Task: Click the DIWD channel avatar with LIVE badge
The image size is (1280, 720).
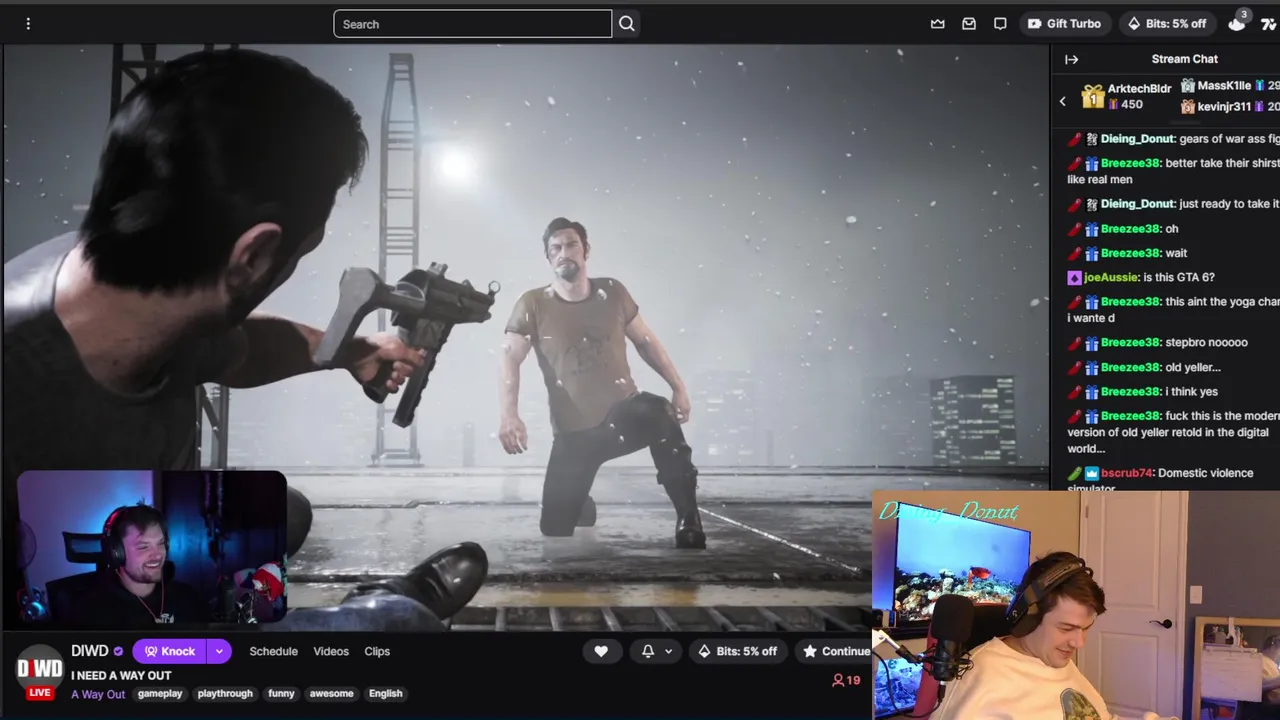Action: 40,670
